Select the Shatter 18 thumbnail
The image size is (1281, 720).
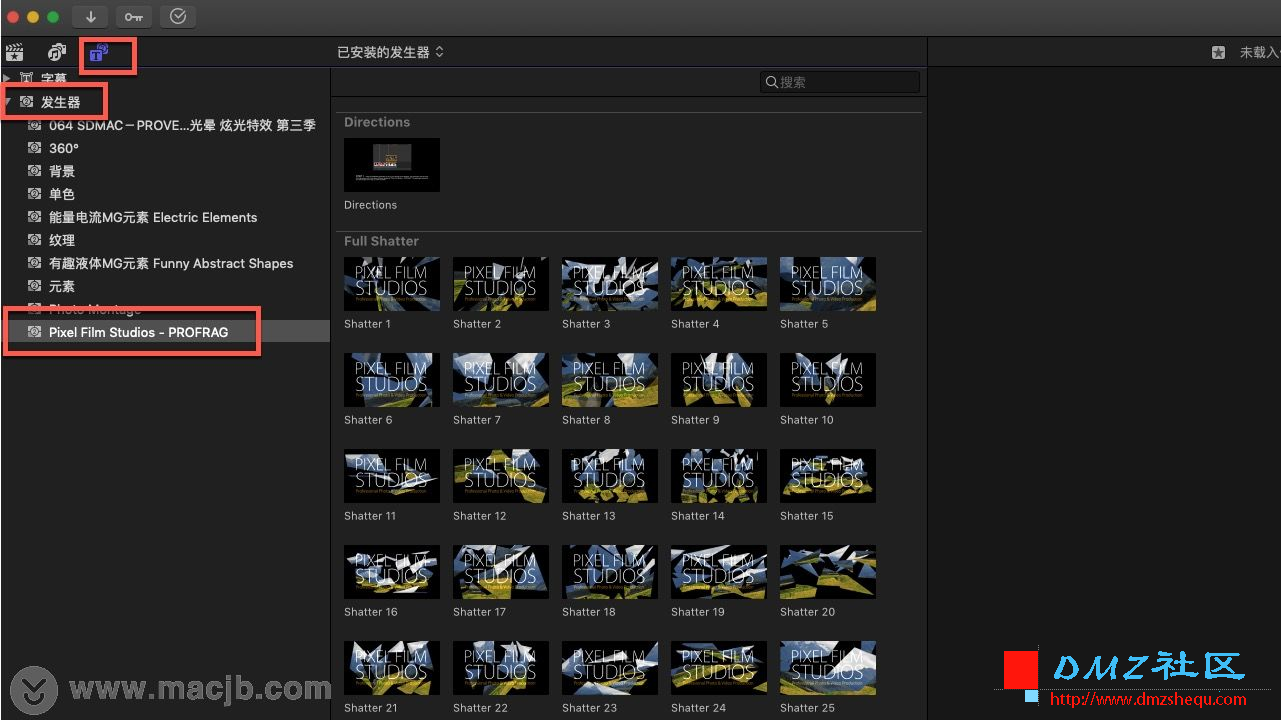pyautogui.click(x=610, y=572)
